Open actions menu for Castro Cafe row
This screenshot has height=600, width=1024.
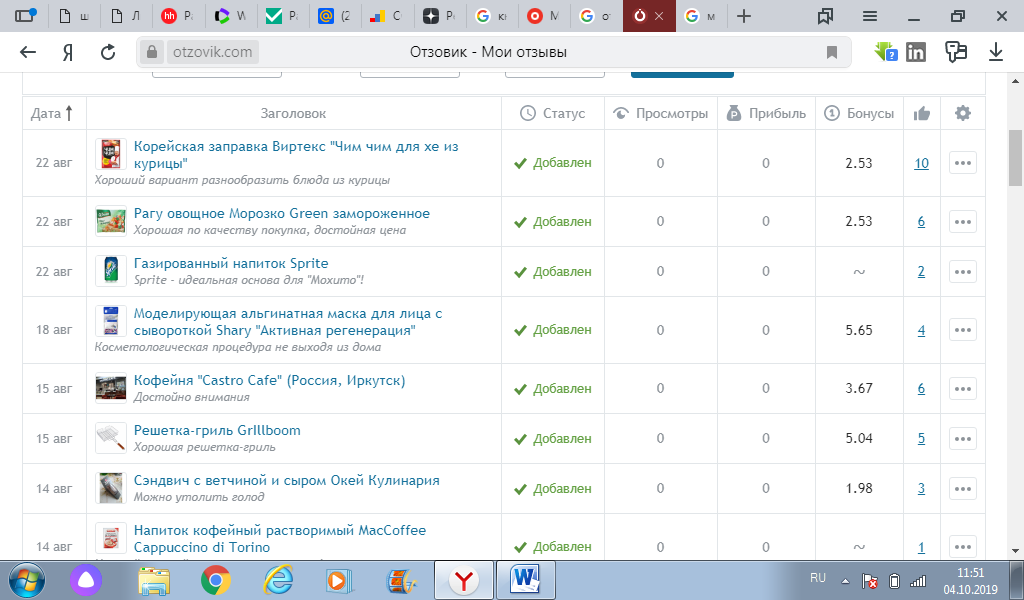click(x=963, y=388)
